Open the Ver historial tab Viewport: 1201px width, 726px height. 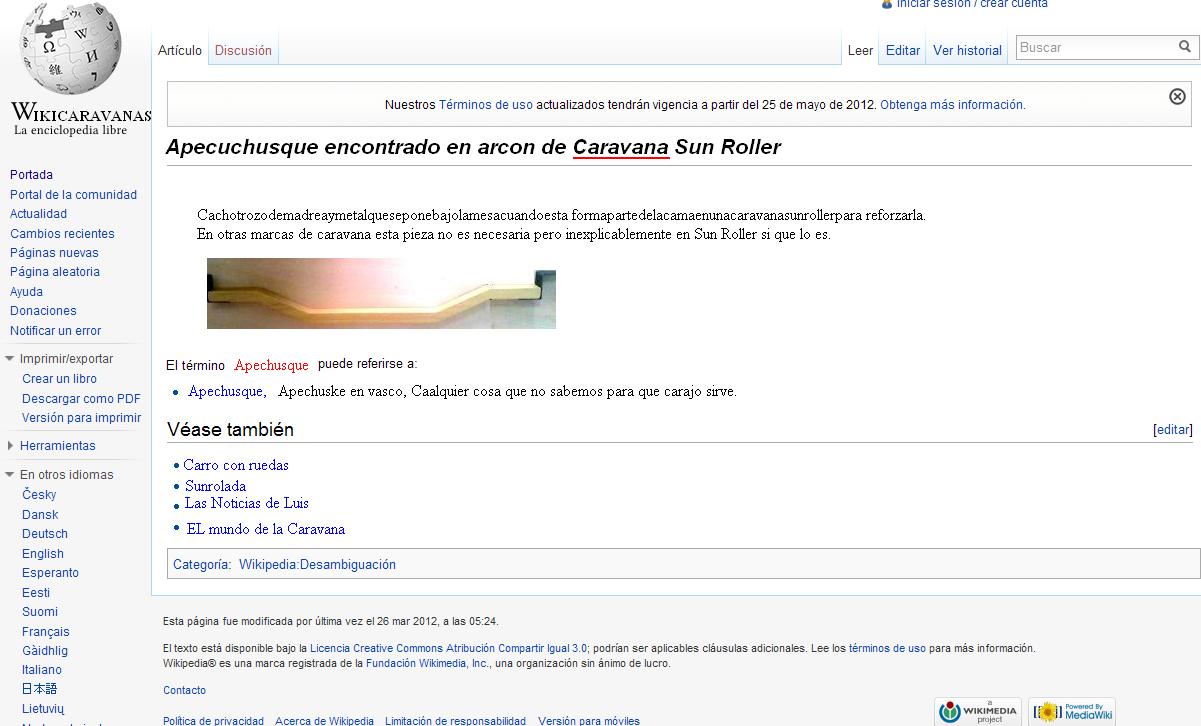tap(967, 50)
